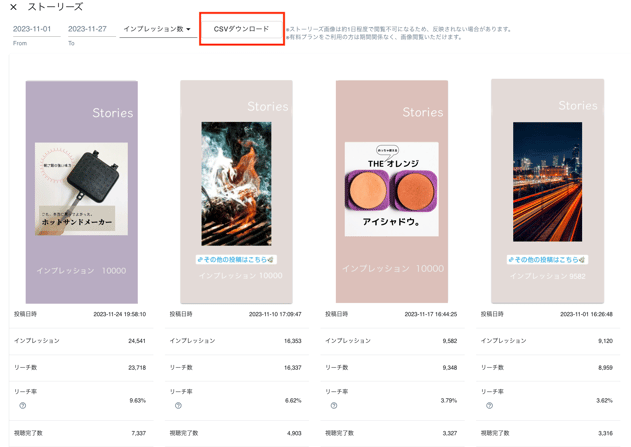
Task: Select the 24,541 impressions value in first card
Action: [137, 341]
